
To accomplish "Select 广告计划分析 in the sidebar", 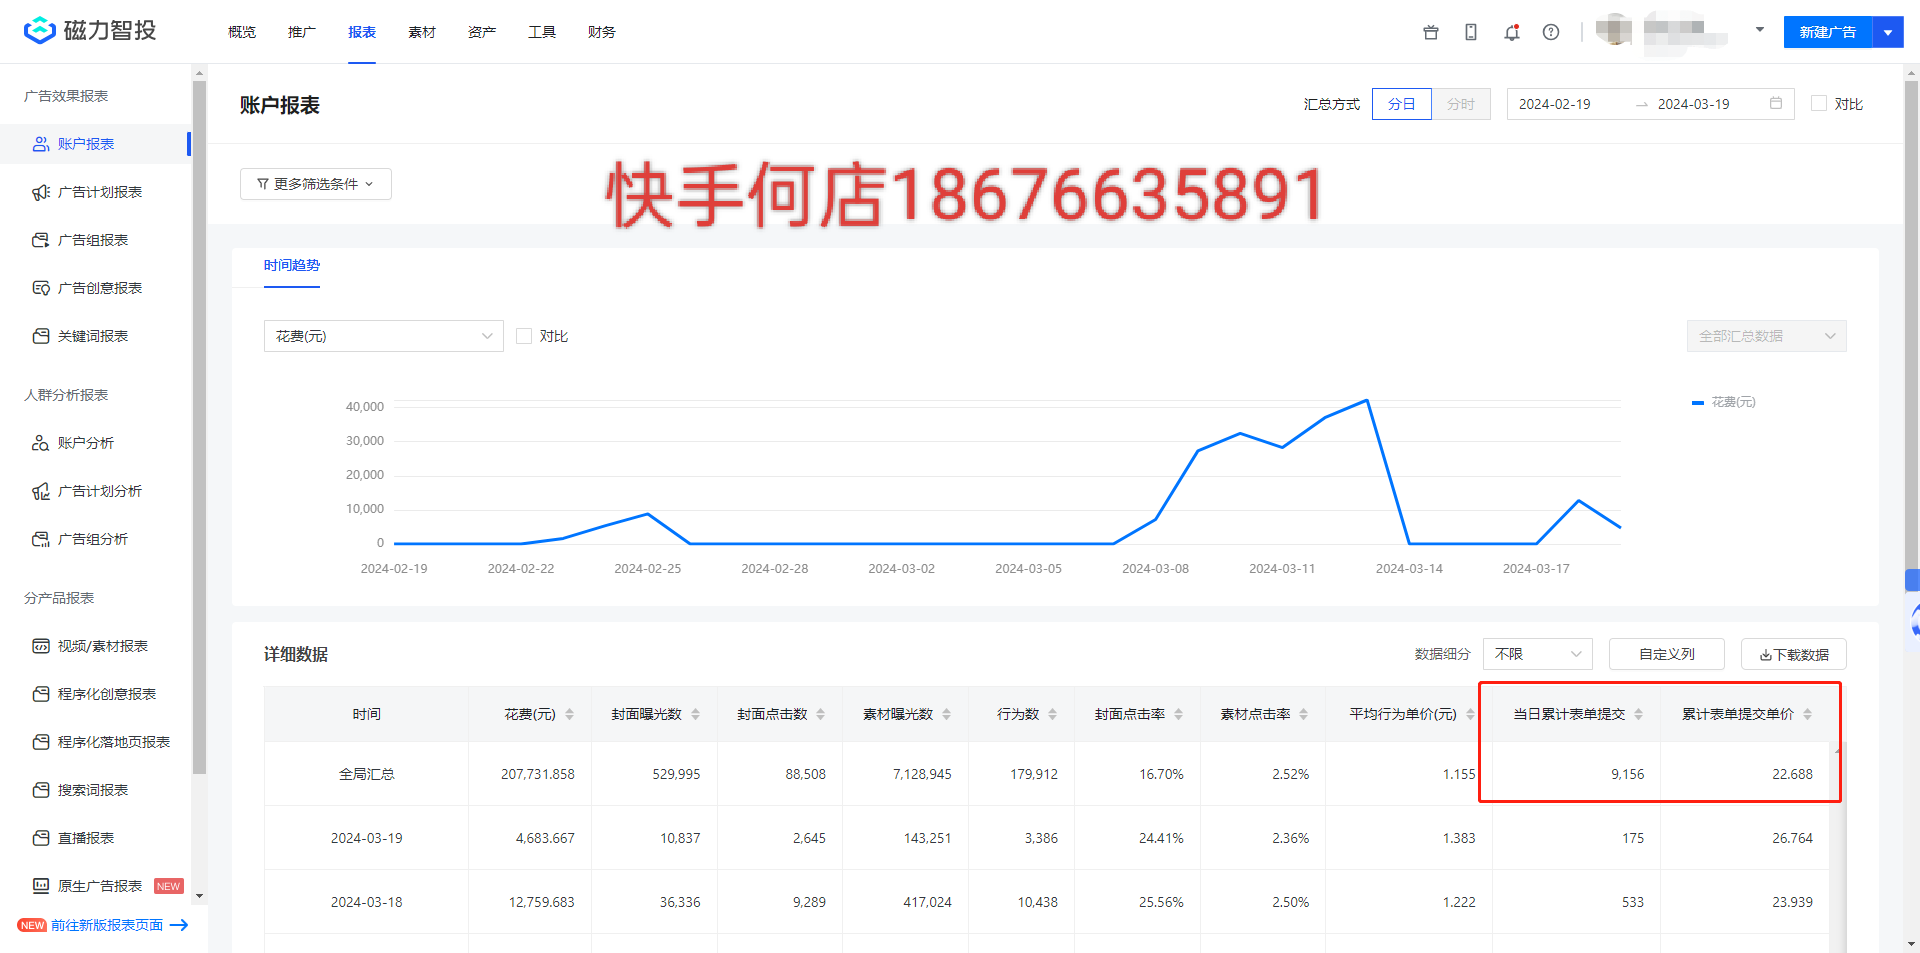I will tap(95, 491).
